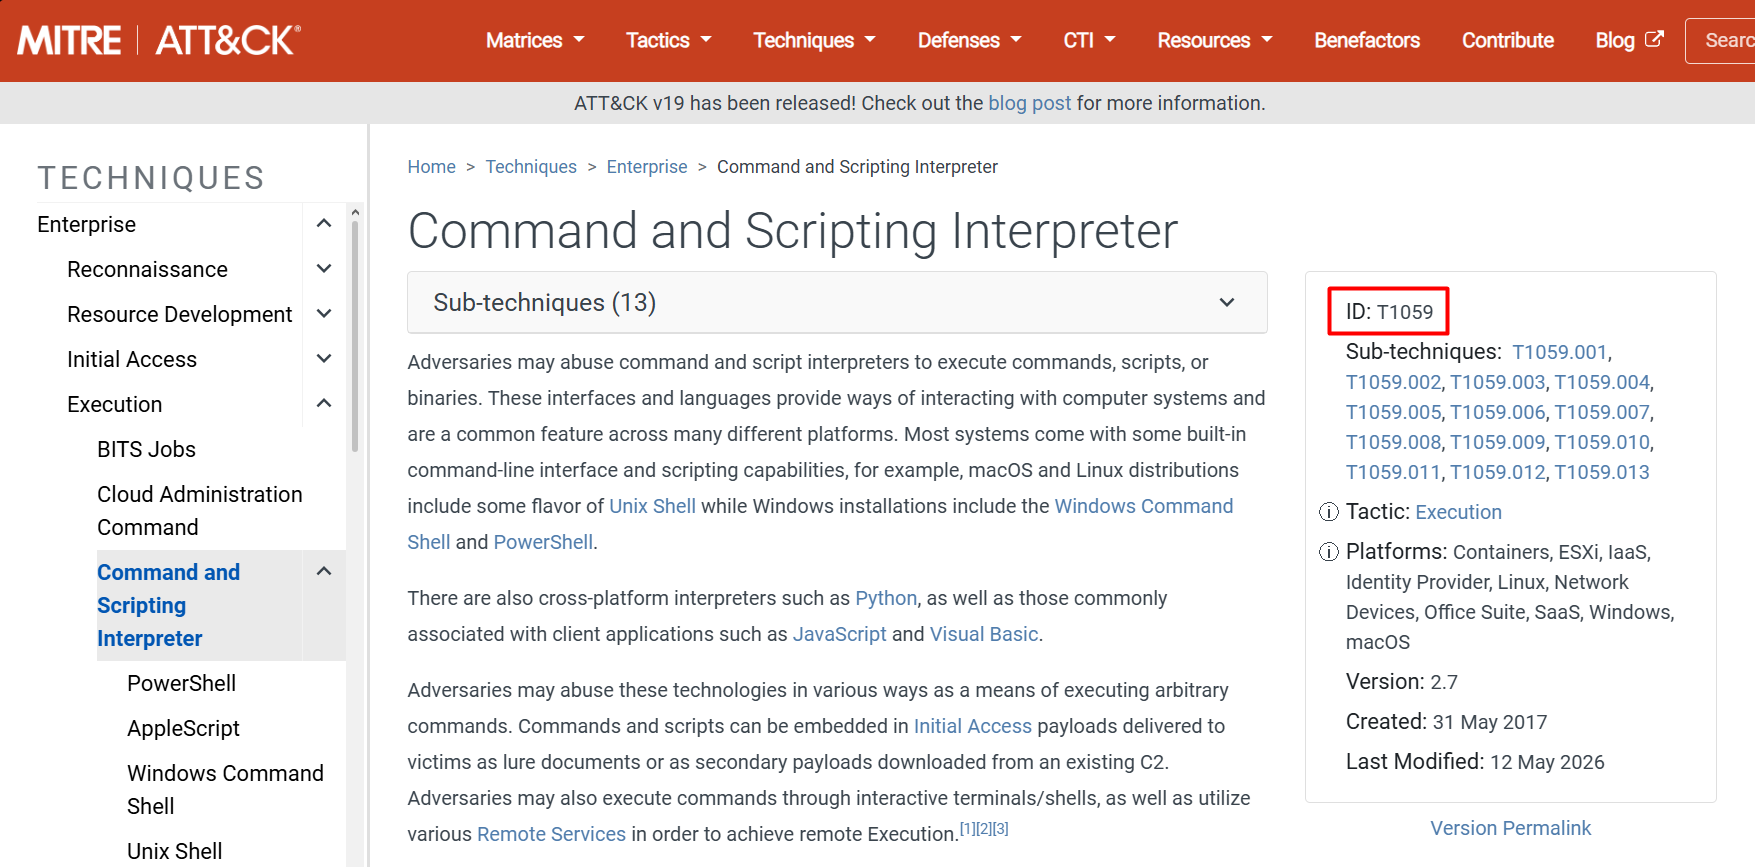Click the sidebar vertical scrollbar
This screenshot has width=1755, height=867.
[355, 335]
